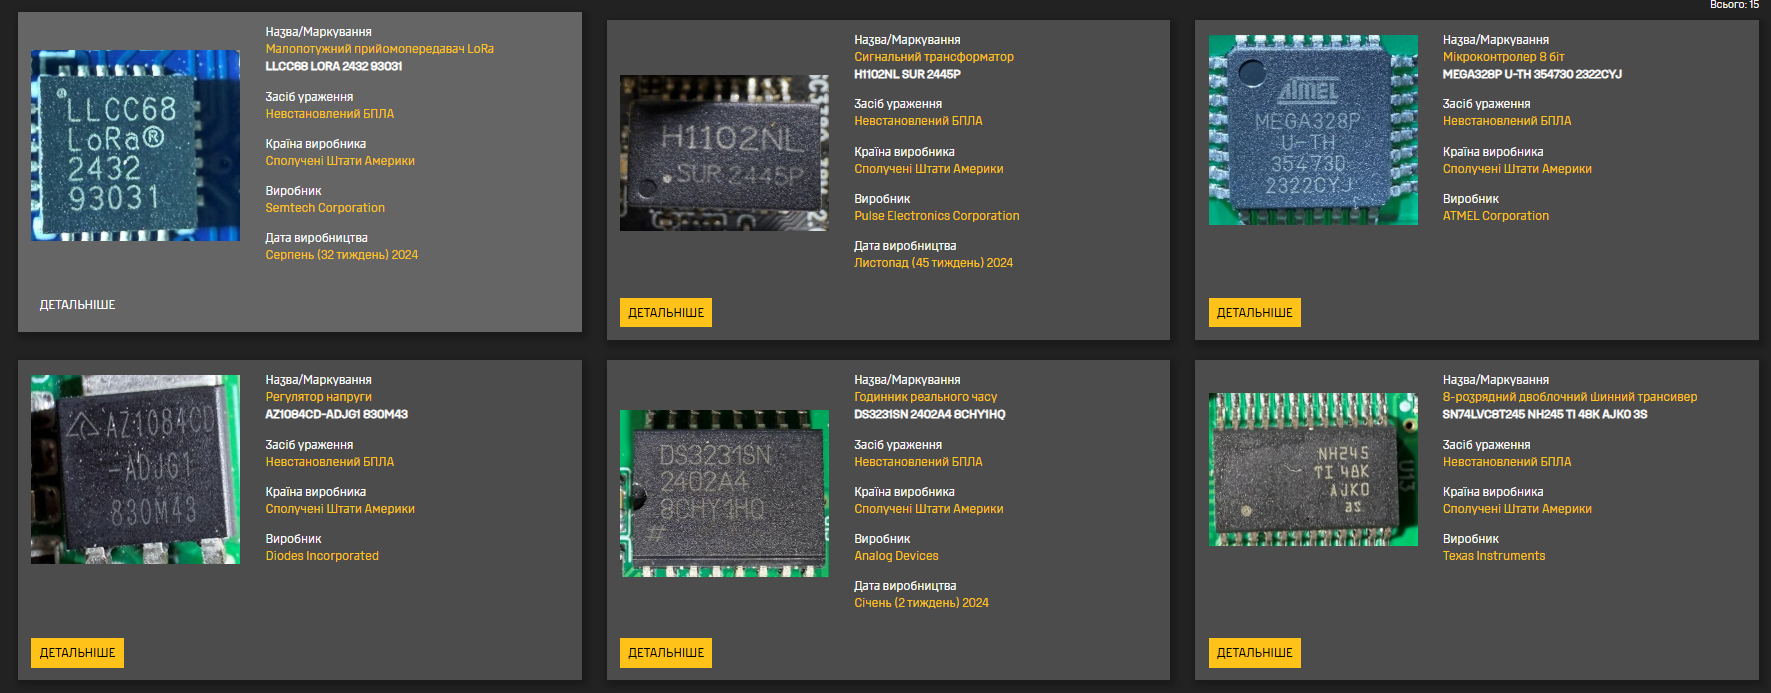
Task: Open the H1102NL transformer chip photo
Action: (x=724, y=153)
